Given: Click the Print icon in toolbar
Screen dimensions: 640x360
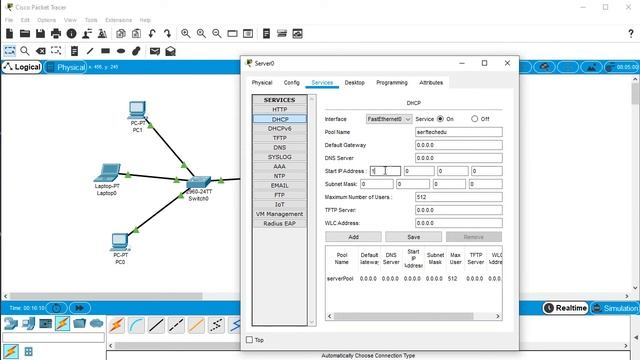Looking at the screenshot, I should pos(56,33).
